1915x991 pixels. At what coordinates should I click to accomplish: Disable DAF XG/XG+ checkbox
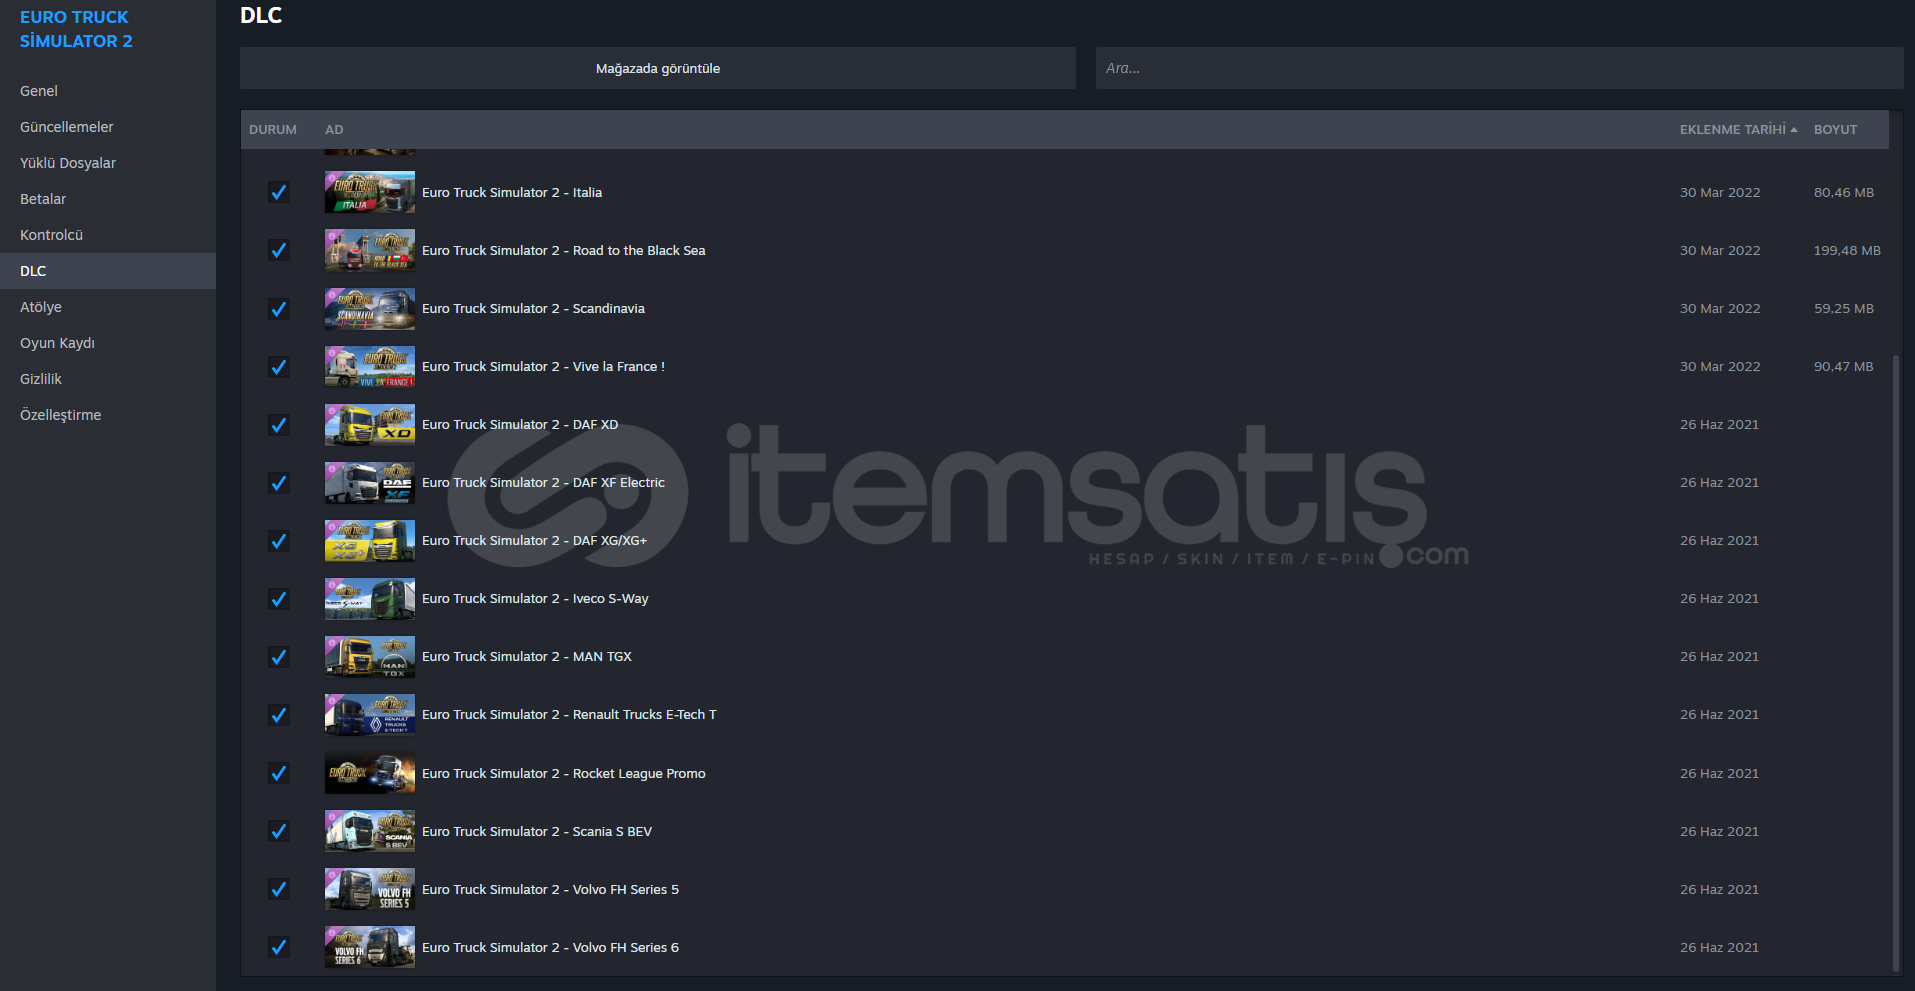(x=279, y=540)
